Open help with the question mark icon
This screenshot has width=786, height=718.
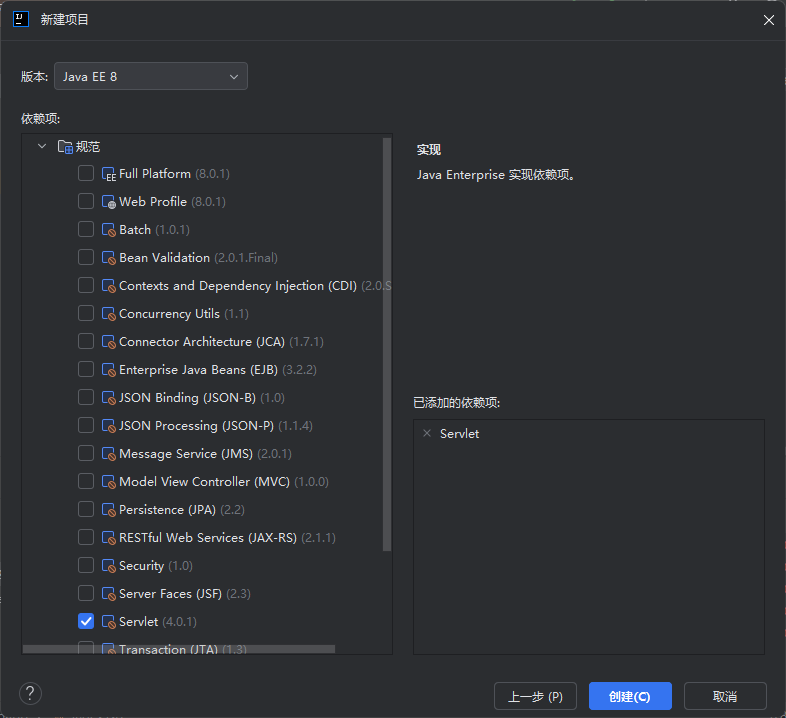pyautogui.click(x=30, y=694)
